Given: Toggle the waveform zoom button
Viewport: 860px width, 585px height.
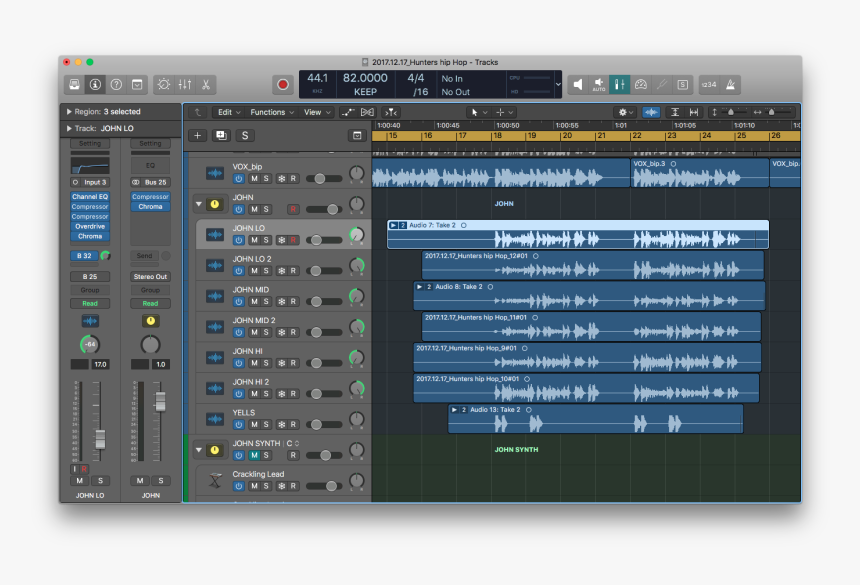Looking at the screenshot, I should pyautogui.click(x=651, y=112).
